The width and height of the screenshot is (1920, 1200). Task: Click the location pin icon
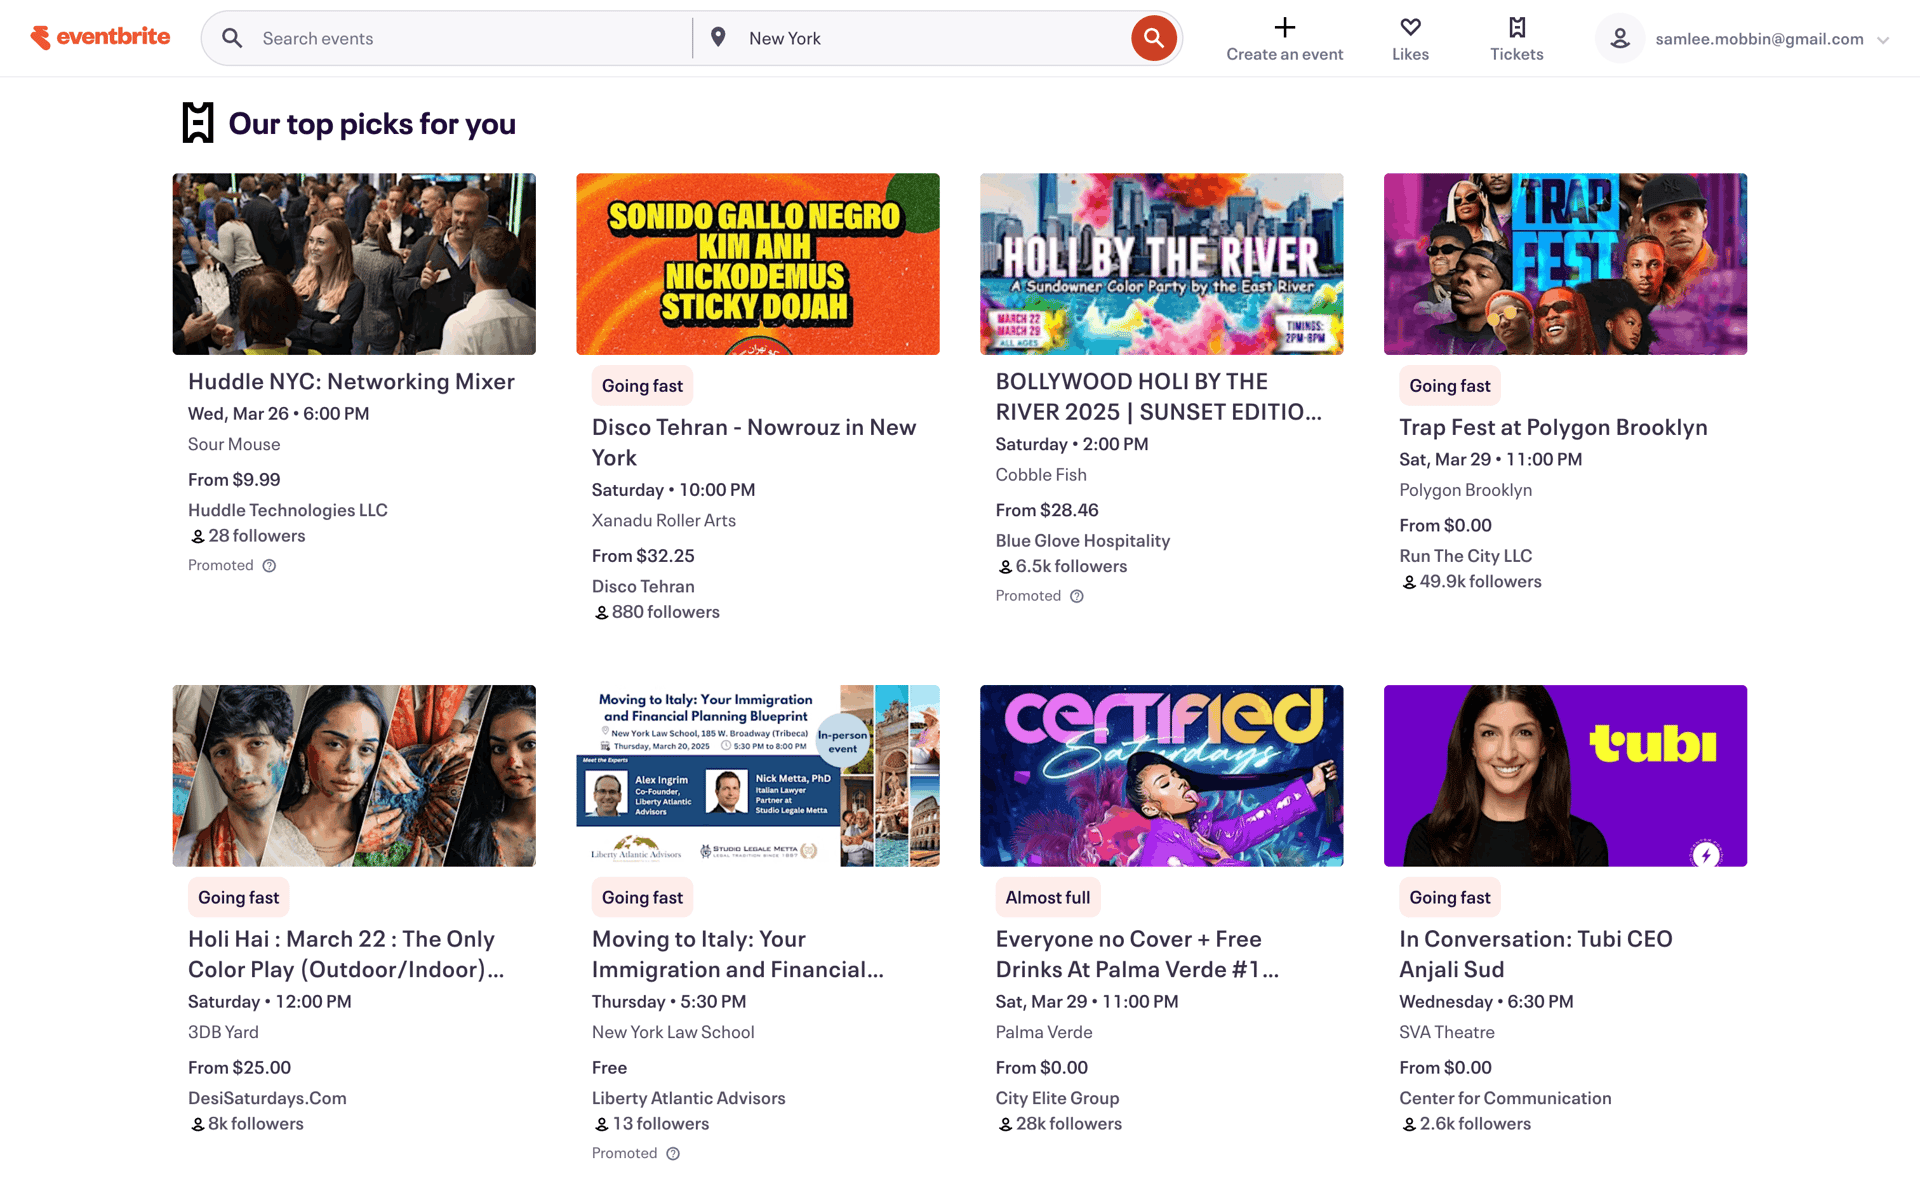pyautogui.click(x=718, y=38)
